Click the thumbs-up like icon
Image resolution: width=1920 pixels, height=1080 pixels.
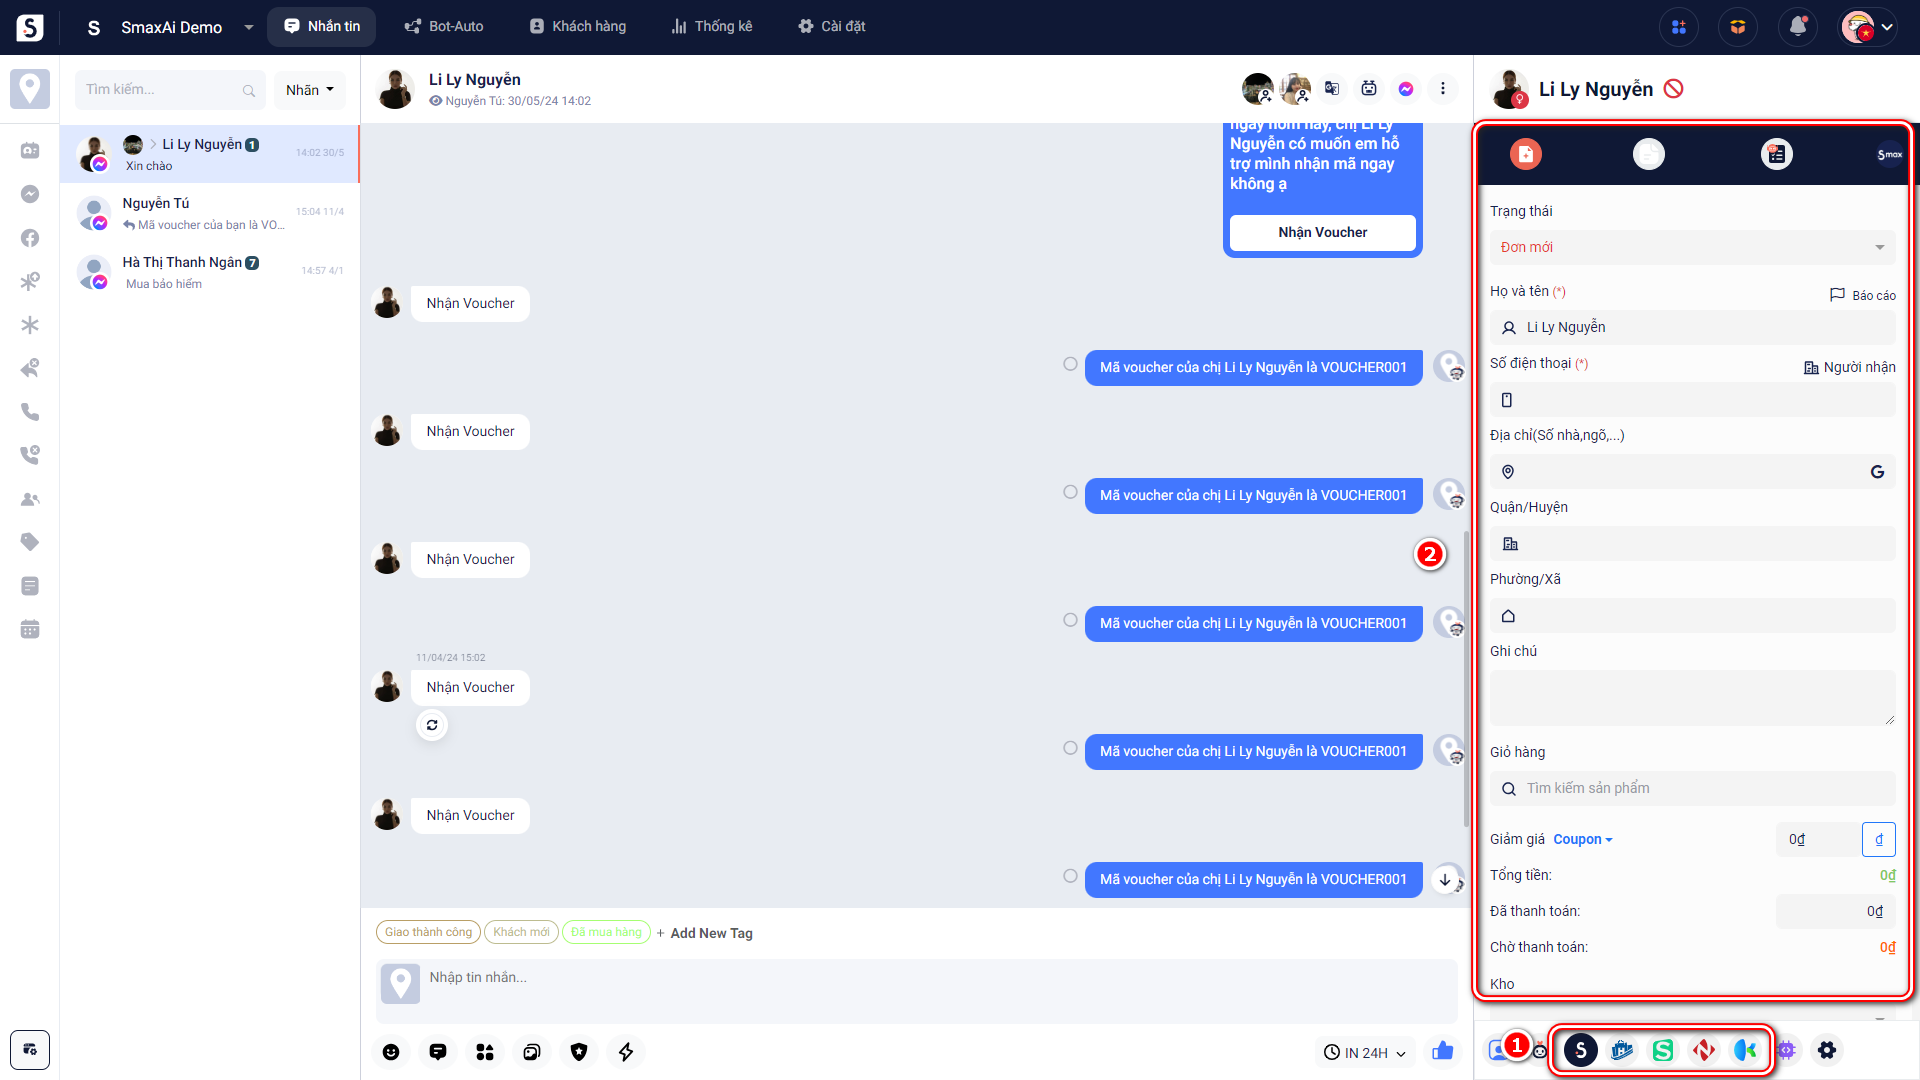(1442, 1051)
